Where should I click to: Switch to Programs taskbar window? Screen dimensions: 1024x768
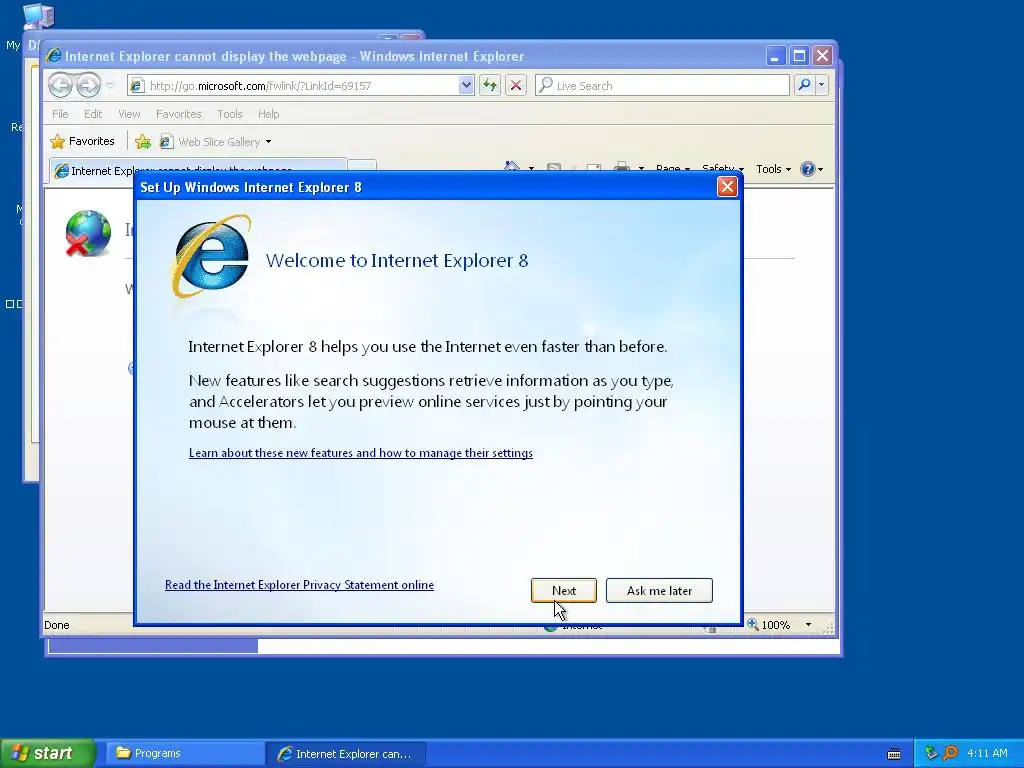[183, 753]
